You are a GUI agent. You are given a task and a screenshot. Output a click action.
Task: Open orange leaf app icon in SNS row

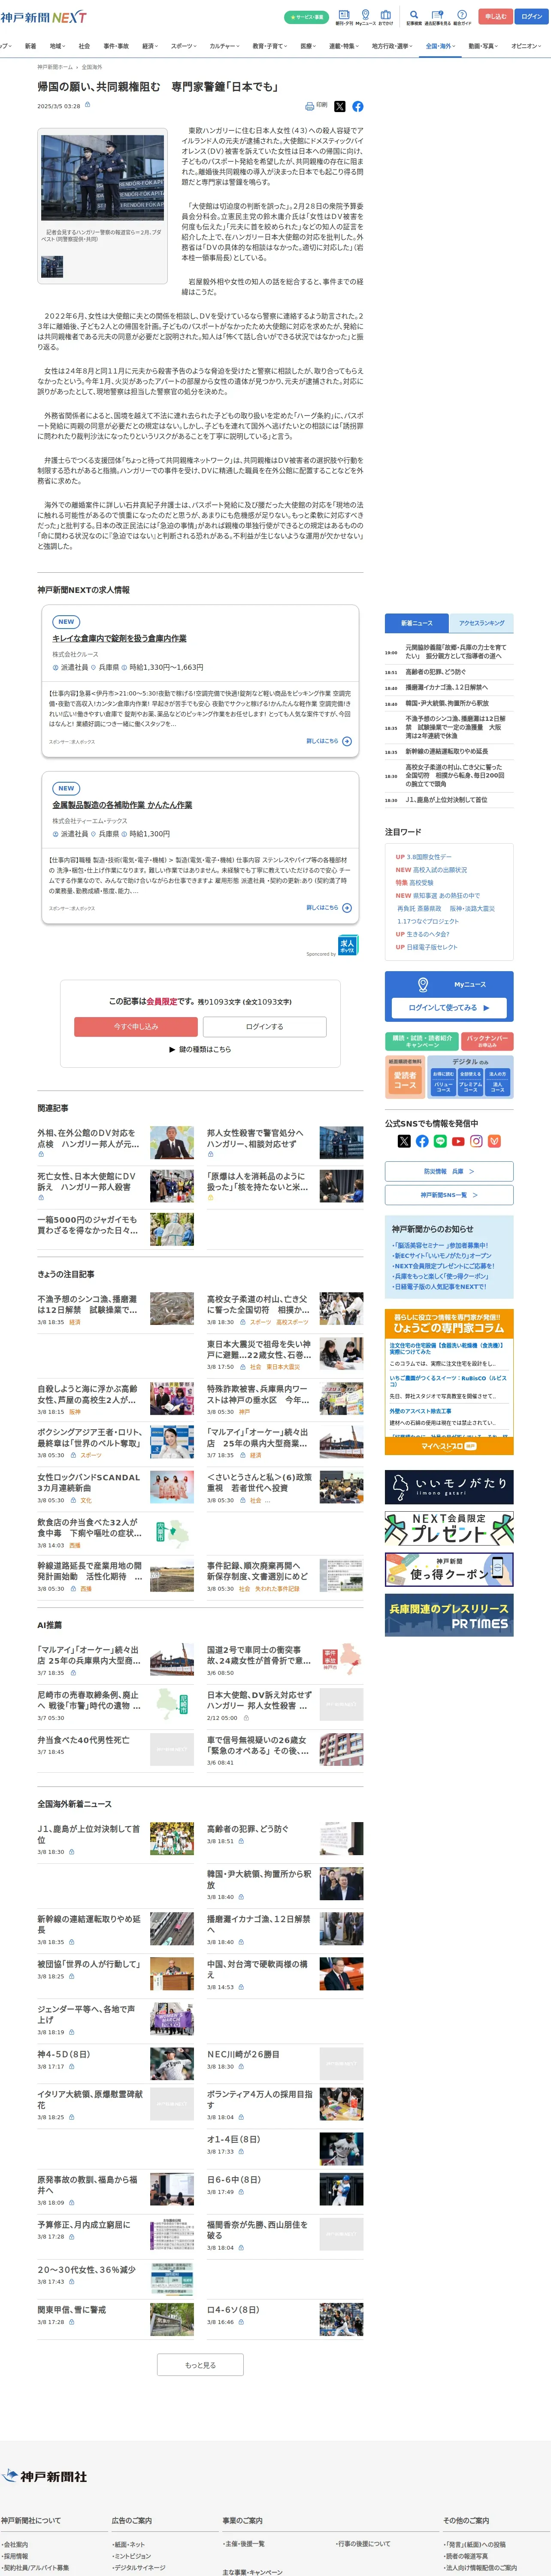[494, 1141]
